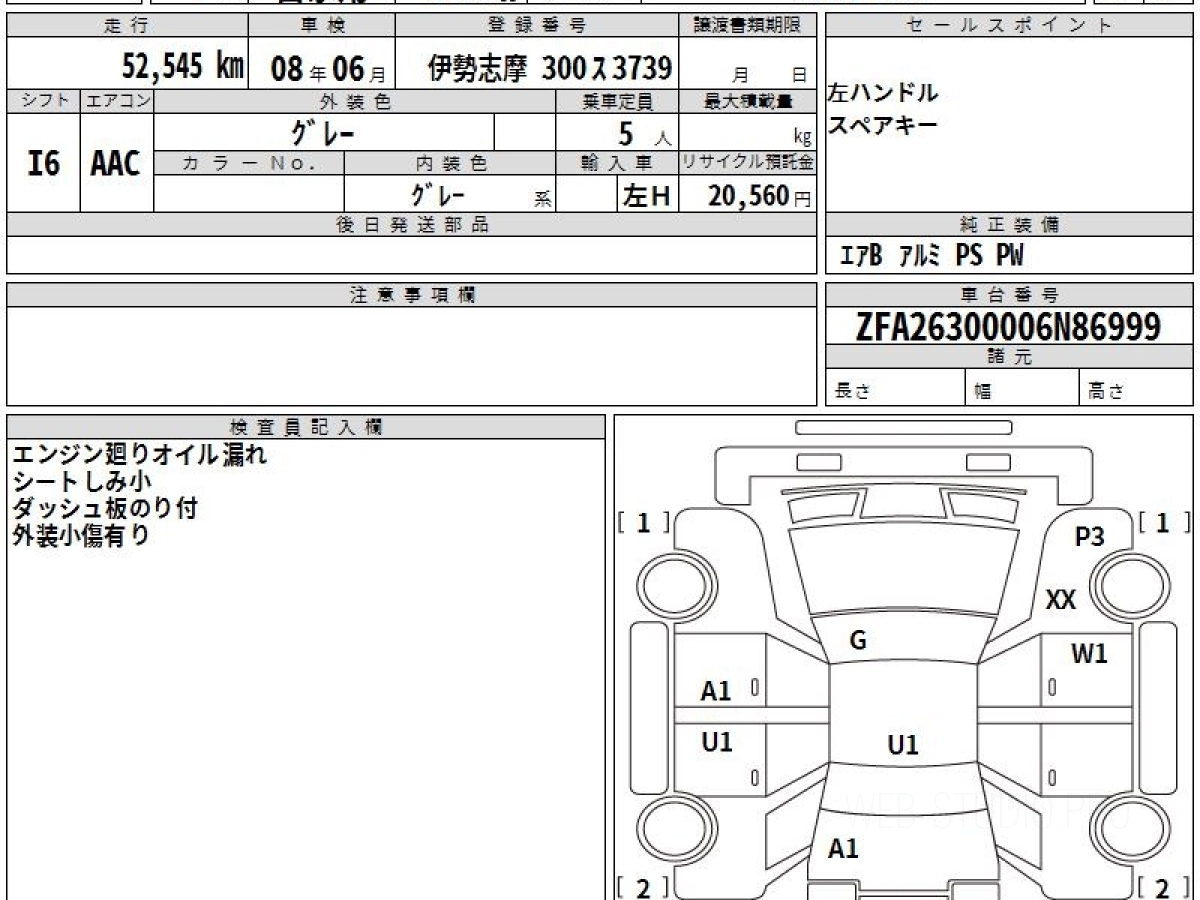Image resolution: width=1200 pixels, height=900 pixels.
Task: Click the chassis number ZFA26300006N86999
Action: pyautogui.click(x=1008, y=326)
